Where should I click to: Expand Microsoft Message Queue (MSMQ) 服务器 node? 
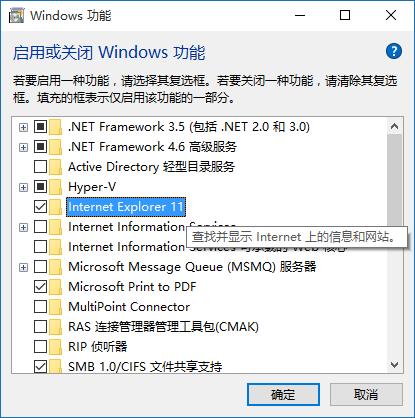pyautogui.click(x=23, y=267)
